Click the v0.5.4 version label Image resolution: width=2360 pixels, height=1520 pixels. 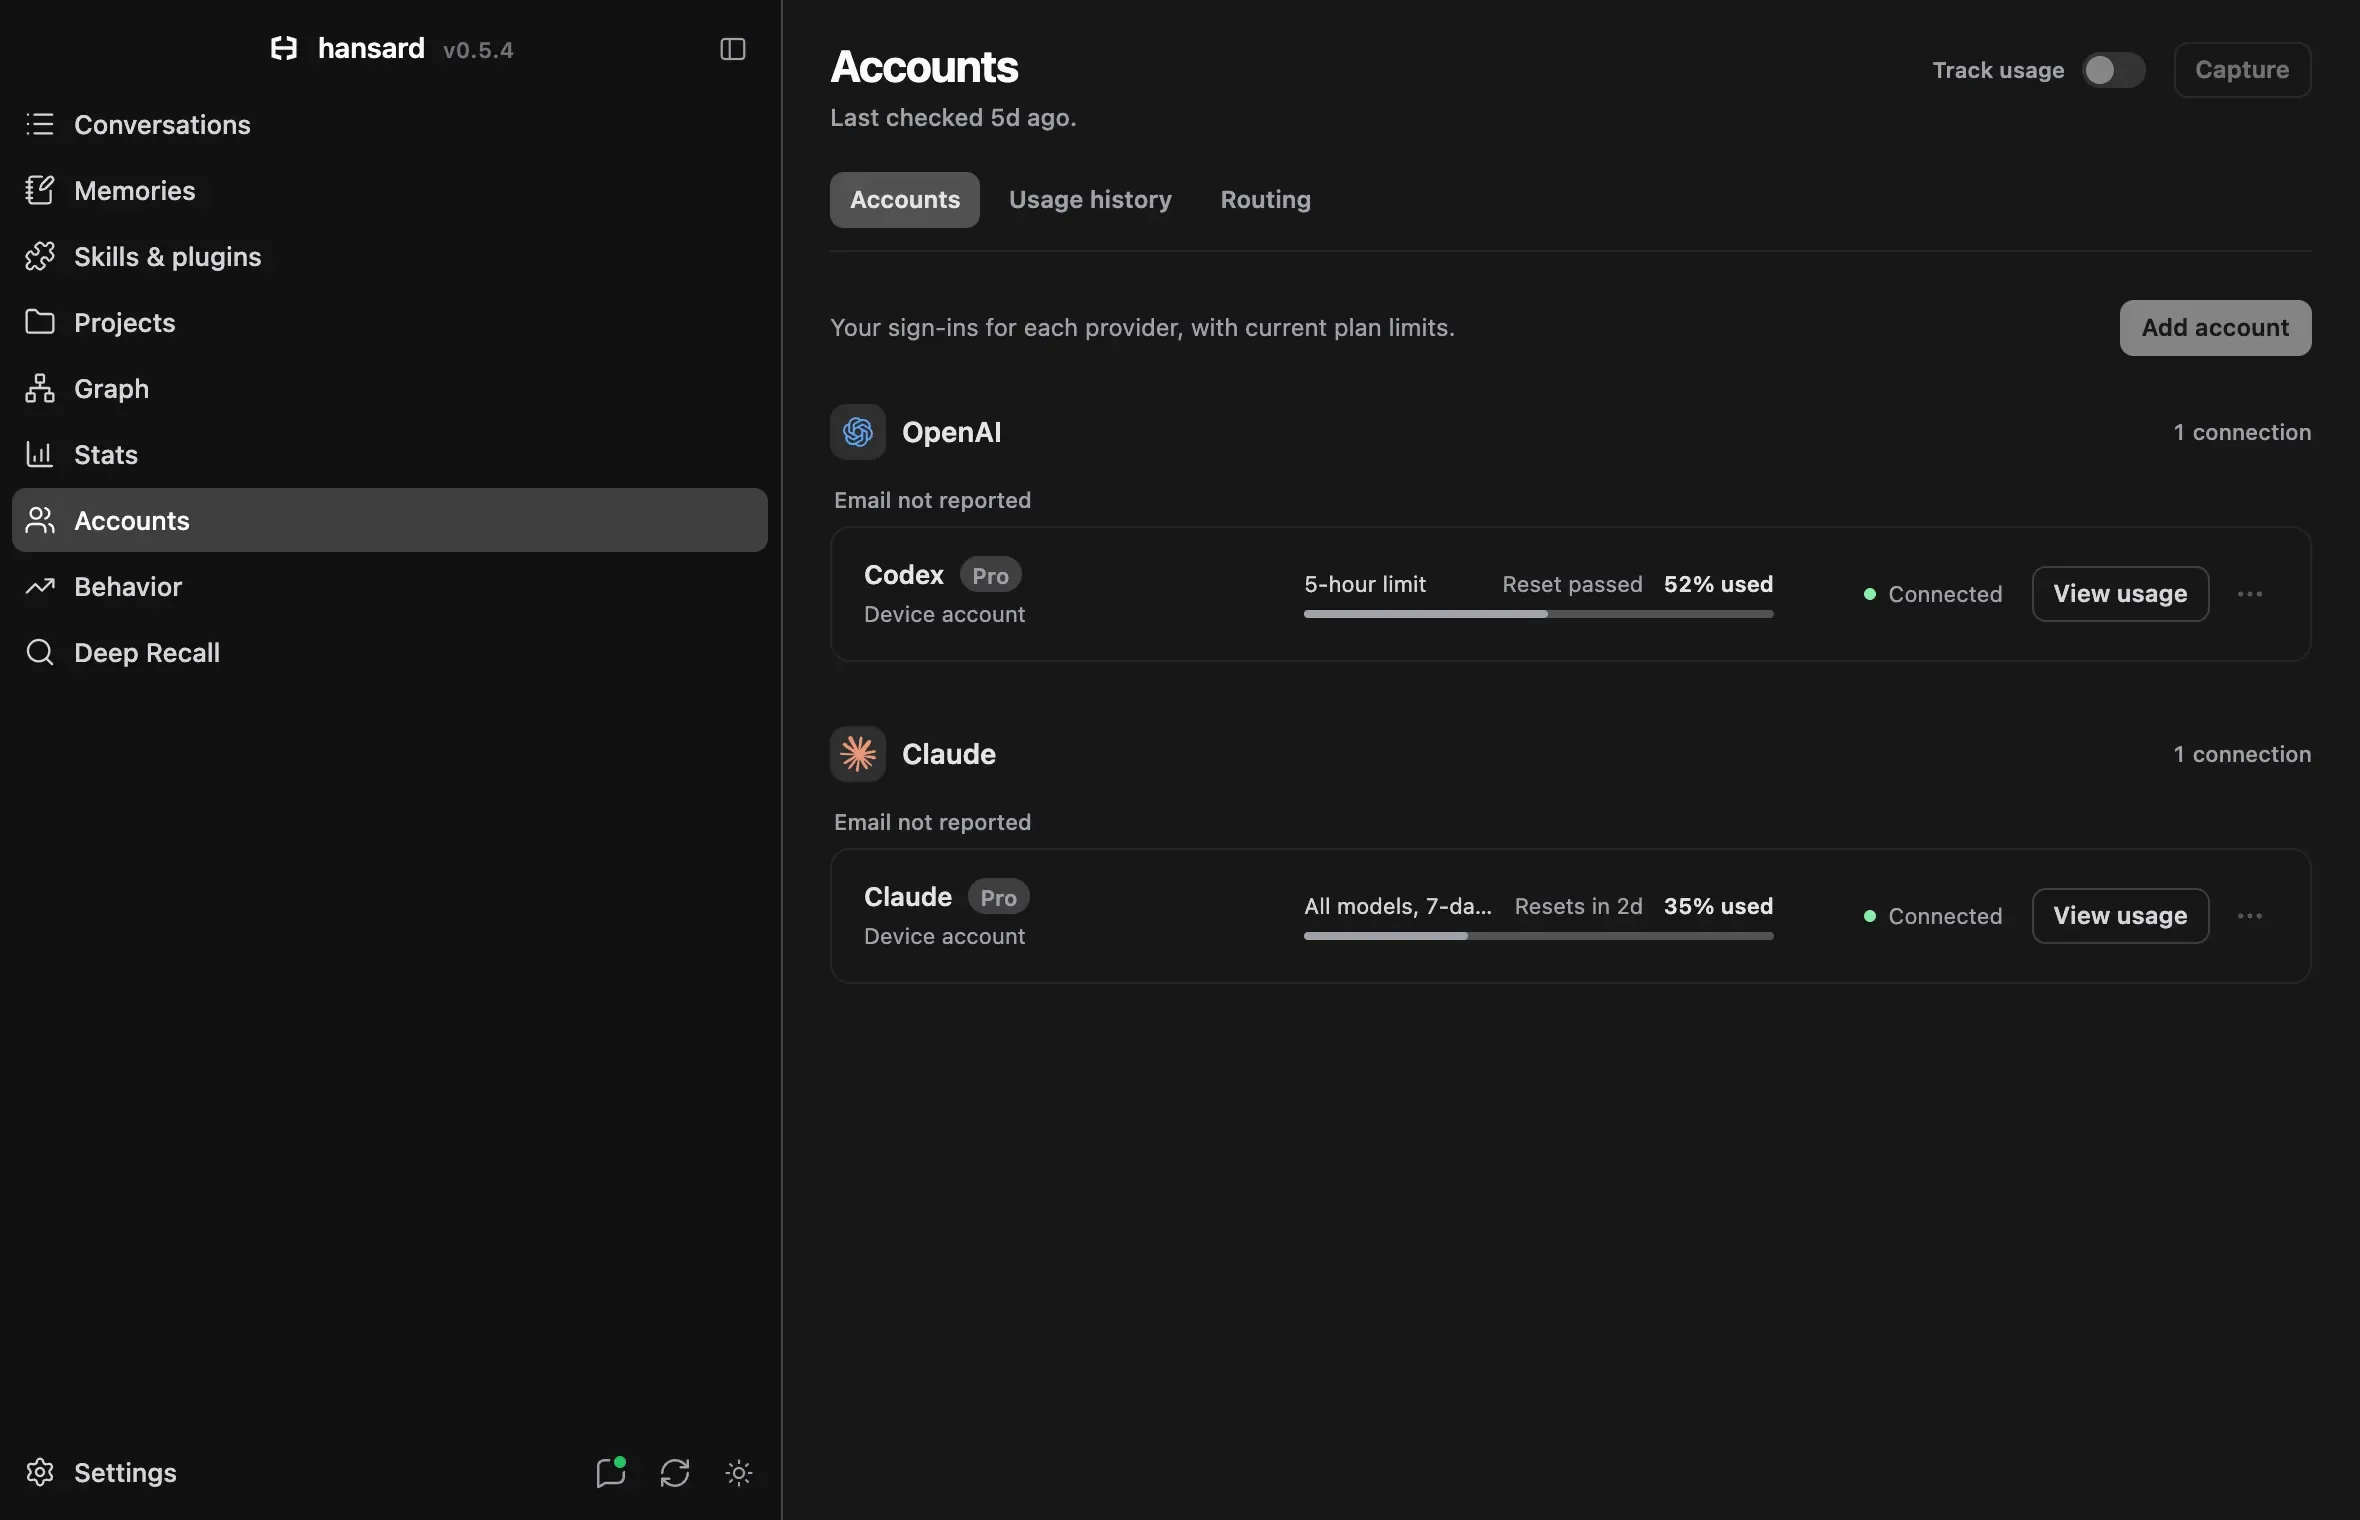pos(478,50)
